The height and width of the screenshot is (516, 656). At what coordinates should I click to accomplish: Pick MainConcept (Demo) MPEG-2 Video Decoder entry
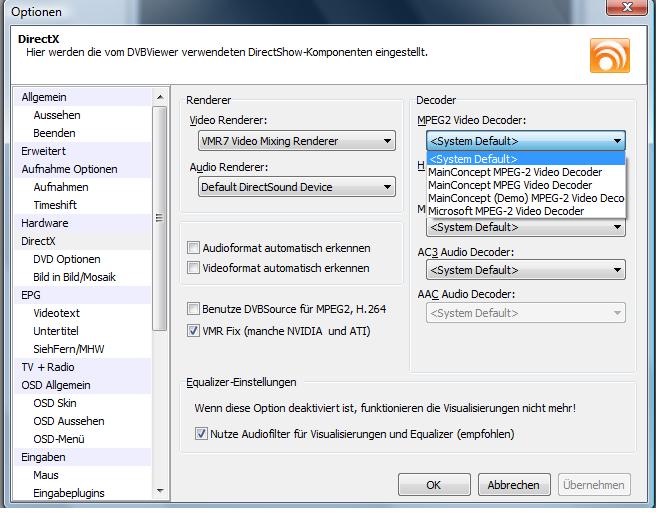pyautogui.click(x=525, y=198)
